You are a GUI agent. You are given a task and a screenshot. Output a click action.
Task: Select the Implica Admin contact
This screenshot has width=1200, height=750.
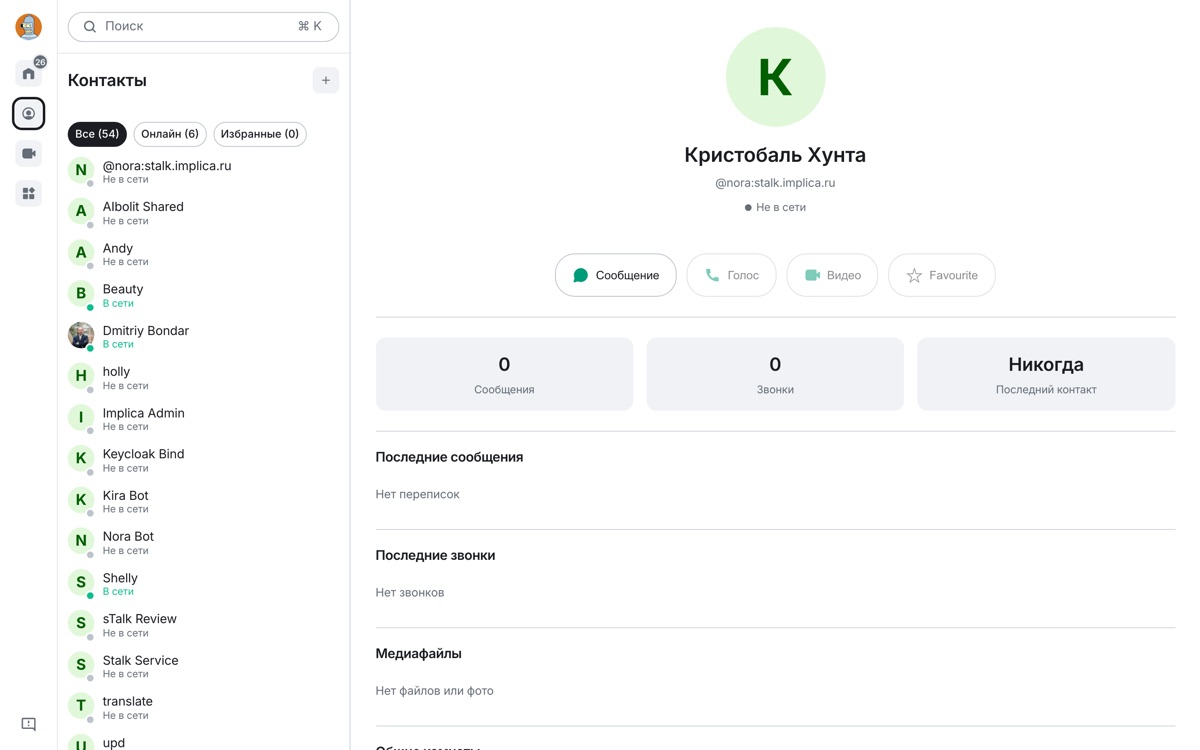pos(203,418)
